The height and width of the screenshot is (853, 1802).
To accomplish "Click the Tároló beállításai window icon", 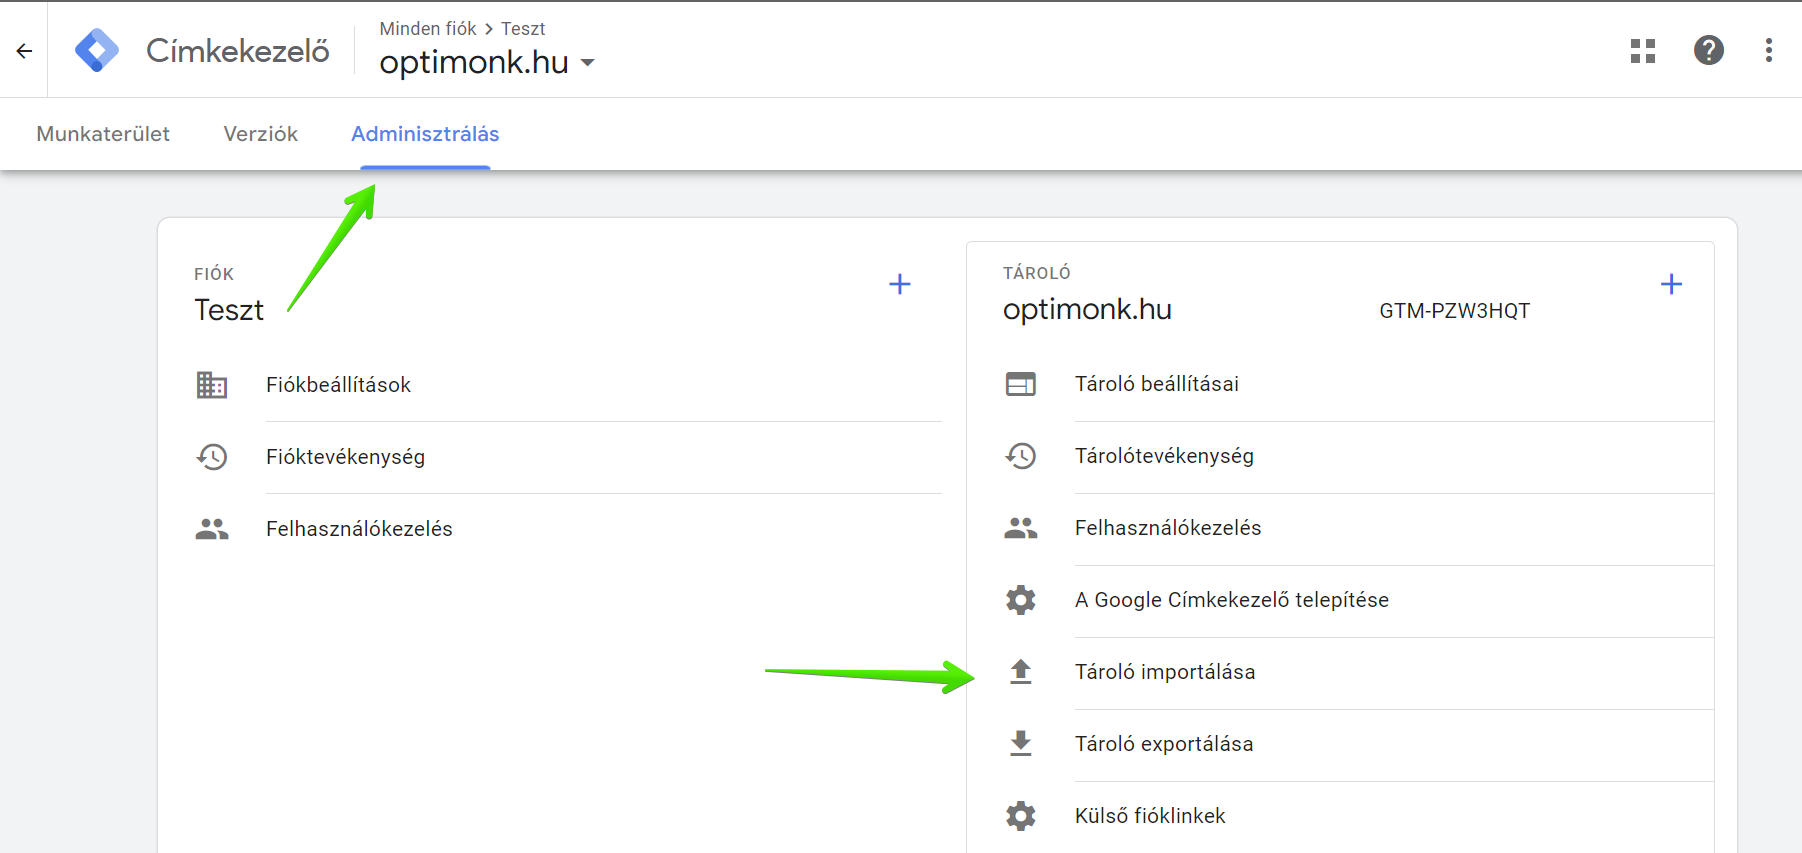I will pyautogui.click(x=1021, y=384).
